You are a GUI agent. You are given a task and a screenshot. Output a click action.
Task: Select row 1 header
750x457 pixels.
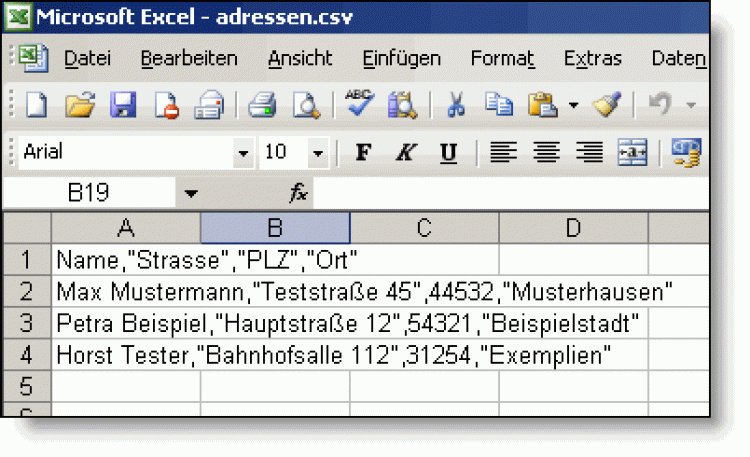point(27,260)
